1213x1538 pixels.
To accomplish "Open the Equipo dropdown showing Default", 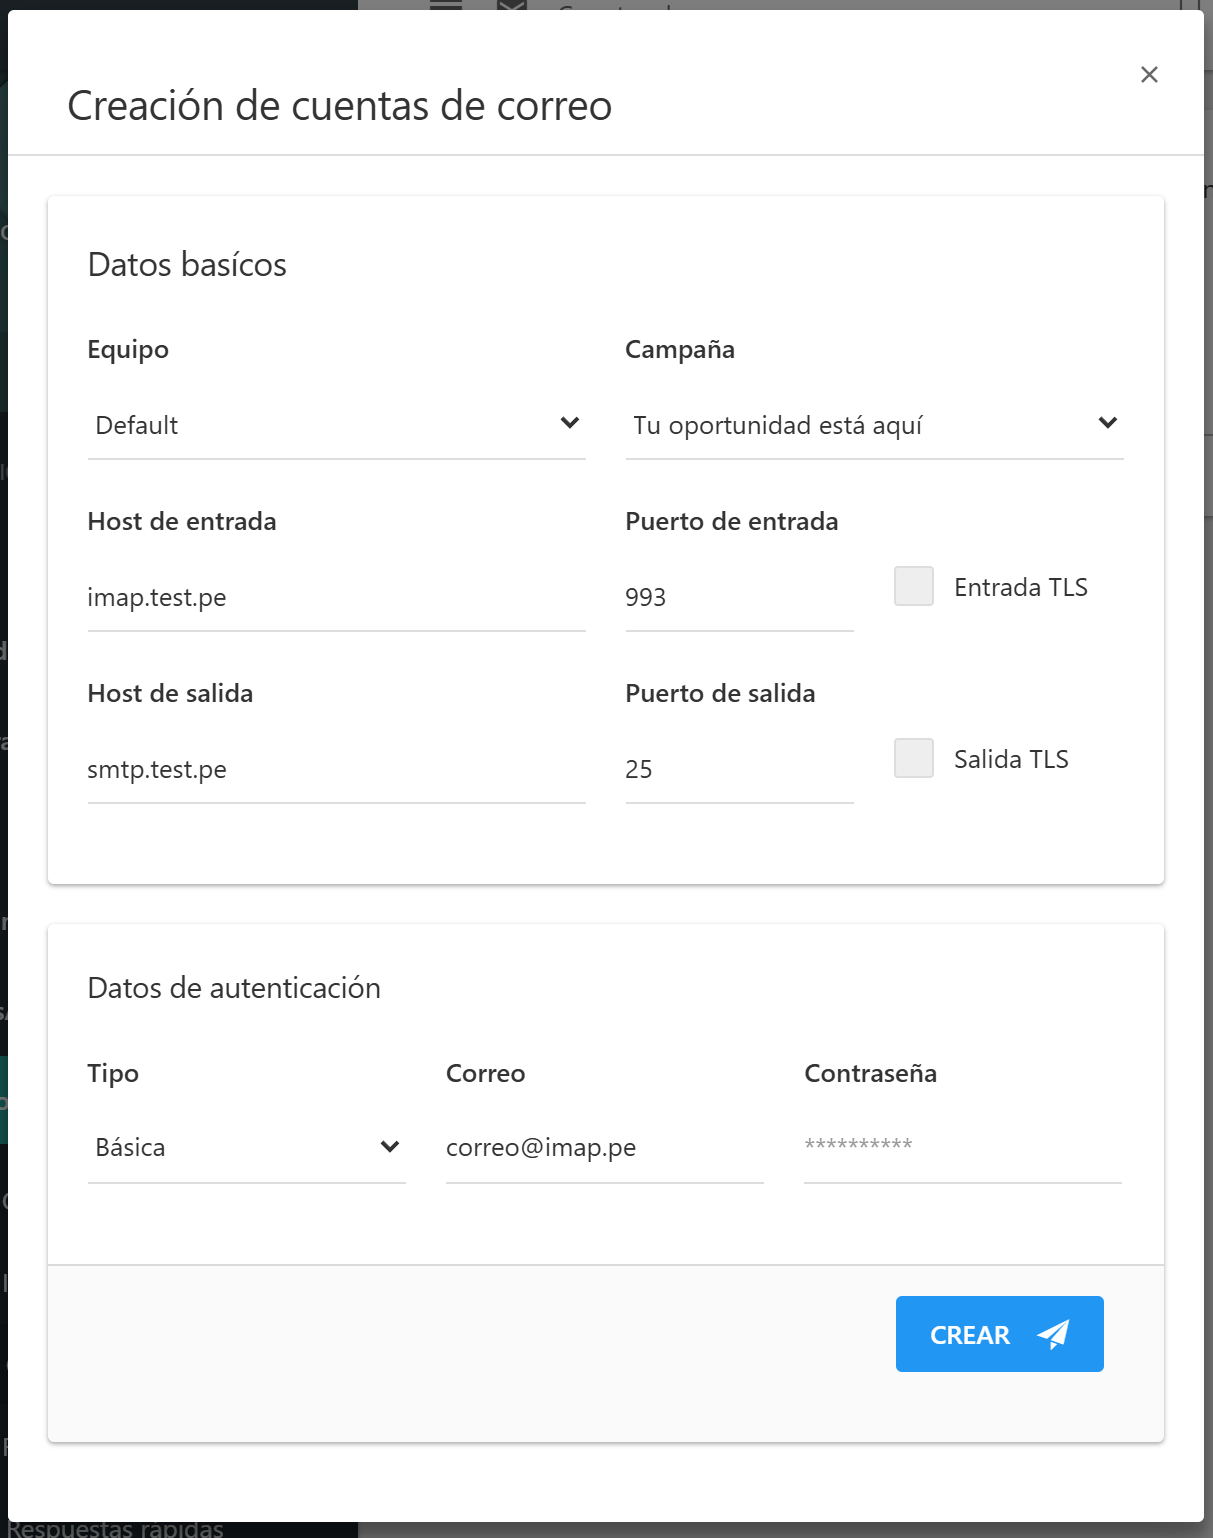I will 336,424.
